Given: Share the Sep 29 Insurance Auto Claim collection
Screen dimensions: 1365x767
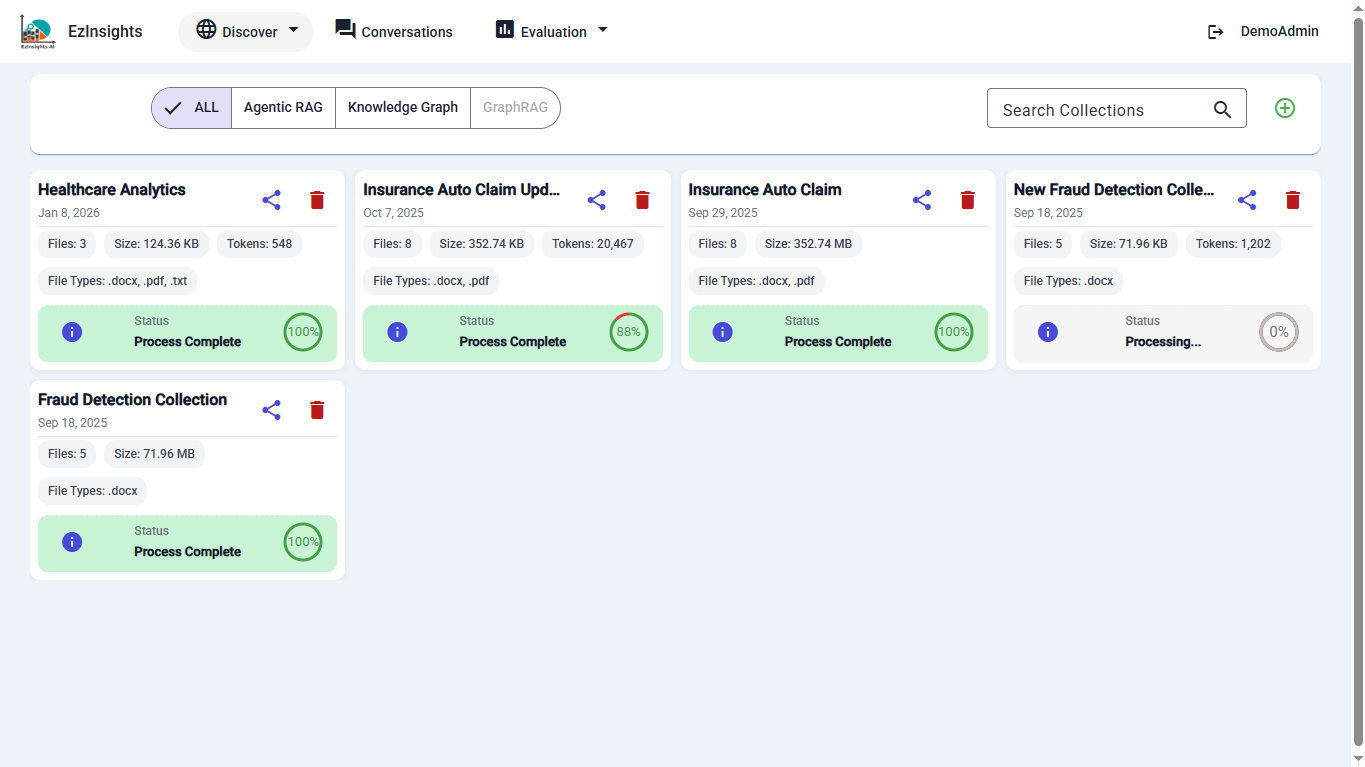Looking at the screenshot, I should point(922,200).
